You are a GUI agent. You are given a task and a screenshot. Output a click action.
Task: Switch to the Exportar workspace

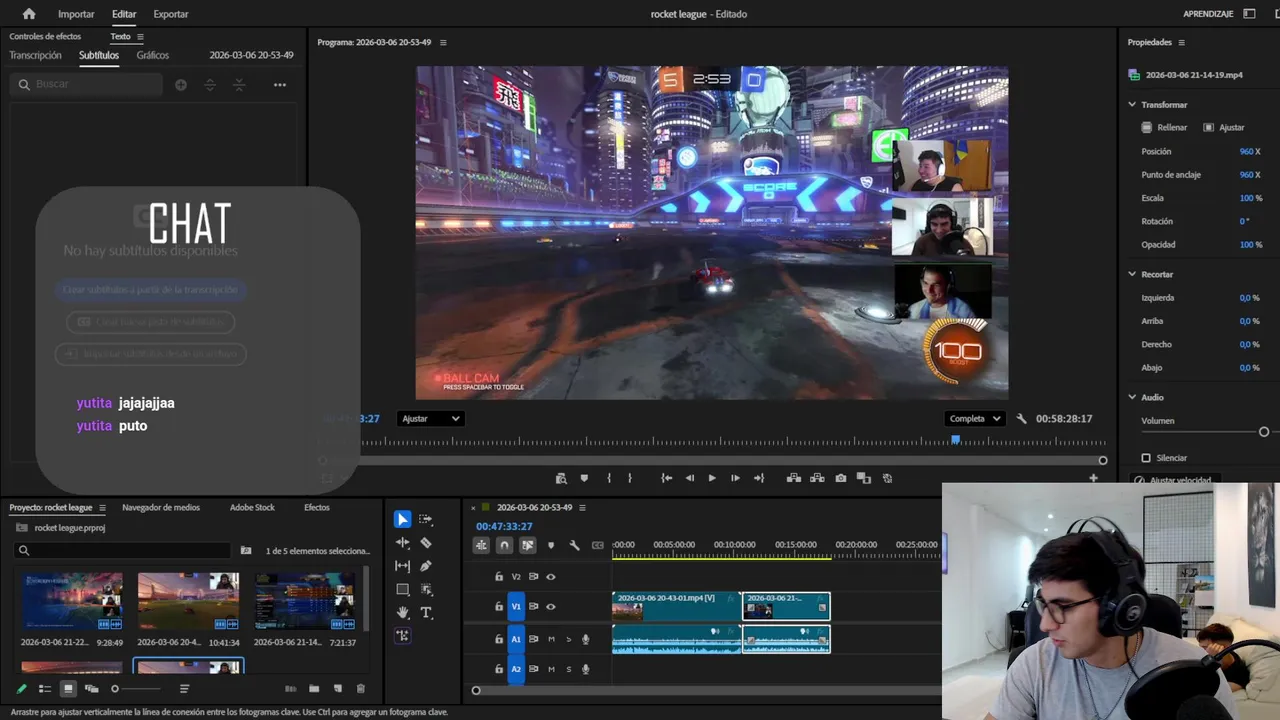click(171, 14)
